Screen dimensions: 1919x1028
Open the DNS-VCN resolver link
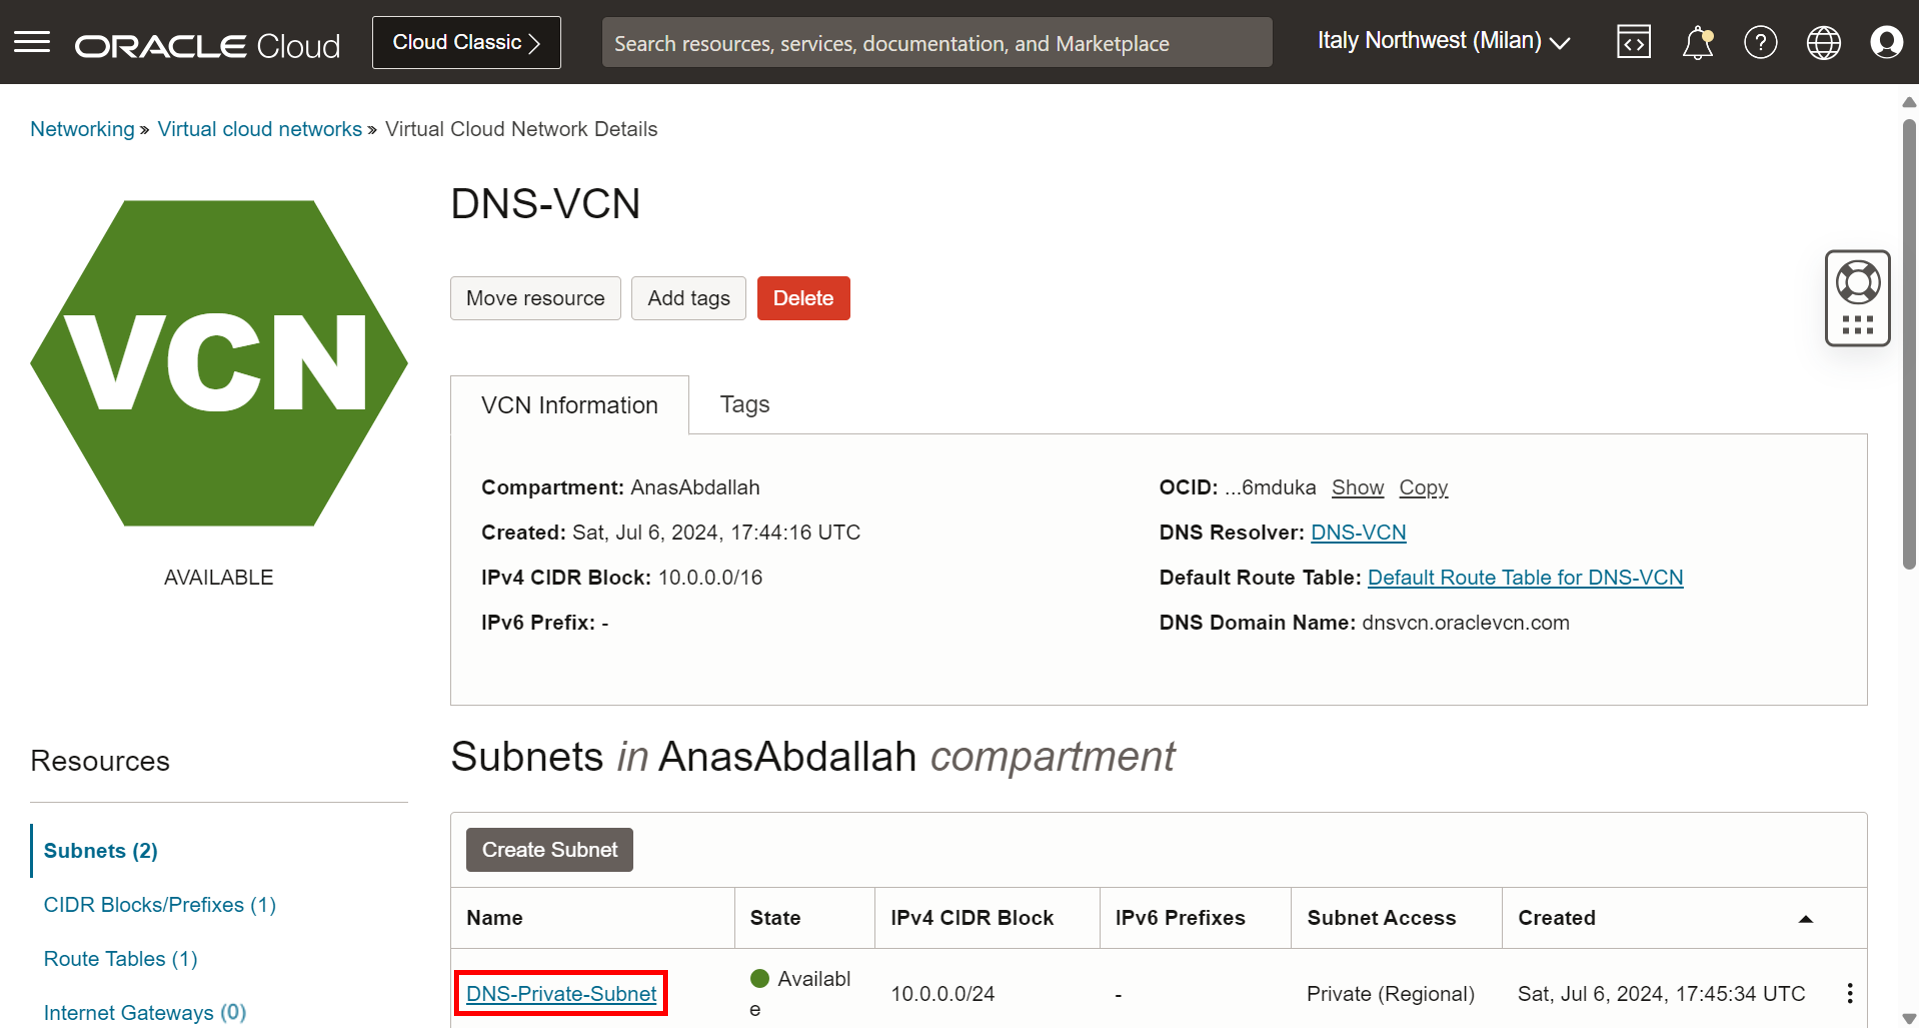1358,532
